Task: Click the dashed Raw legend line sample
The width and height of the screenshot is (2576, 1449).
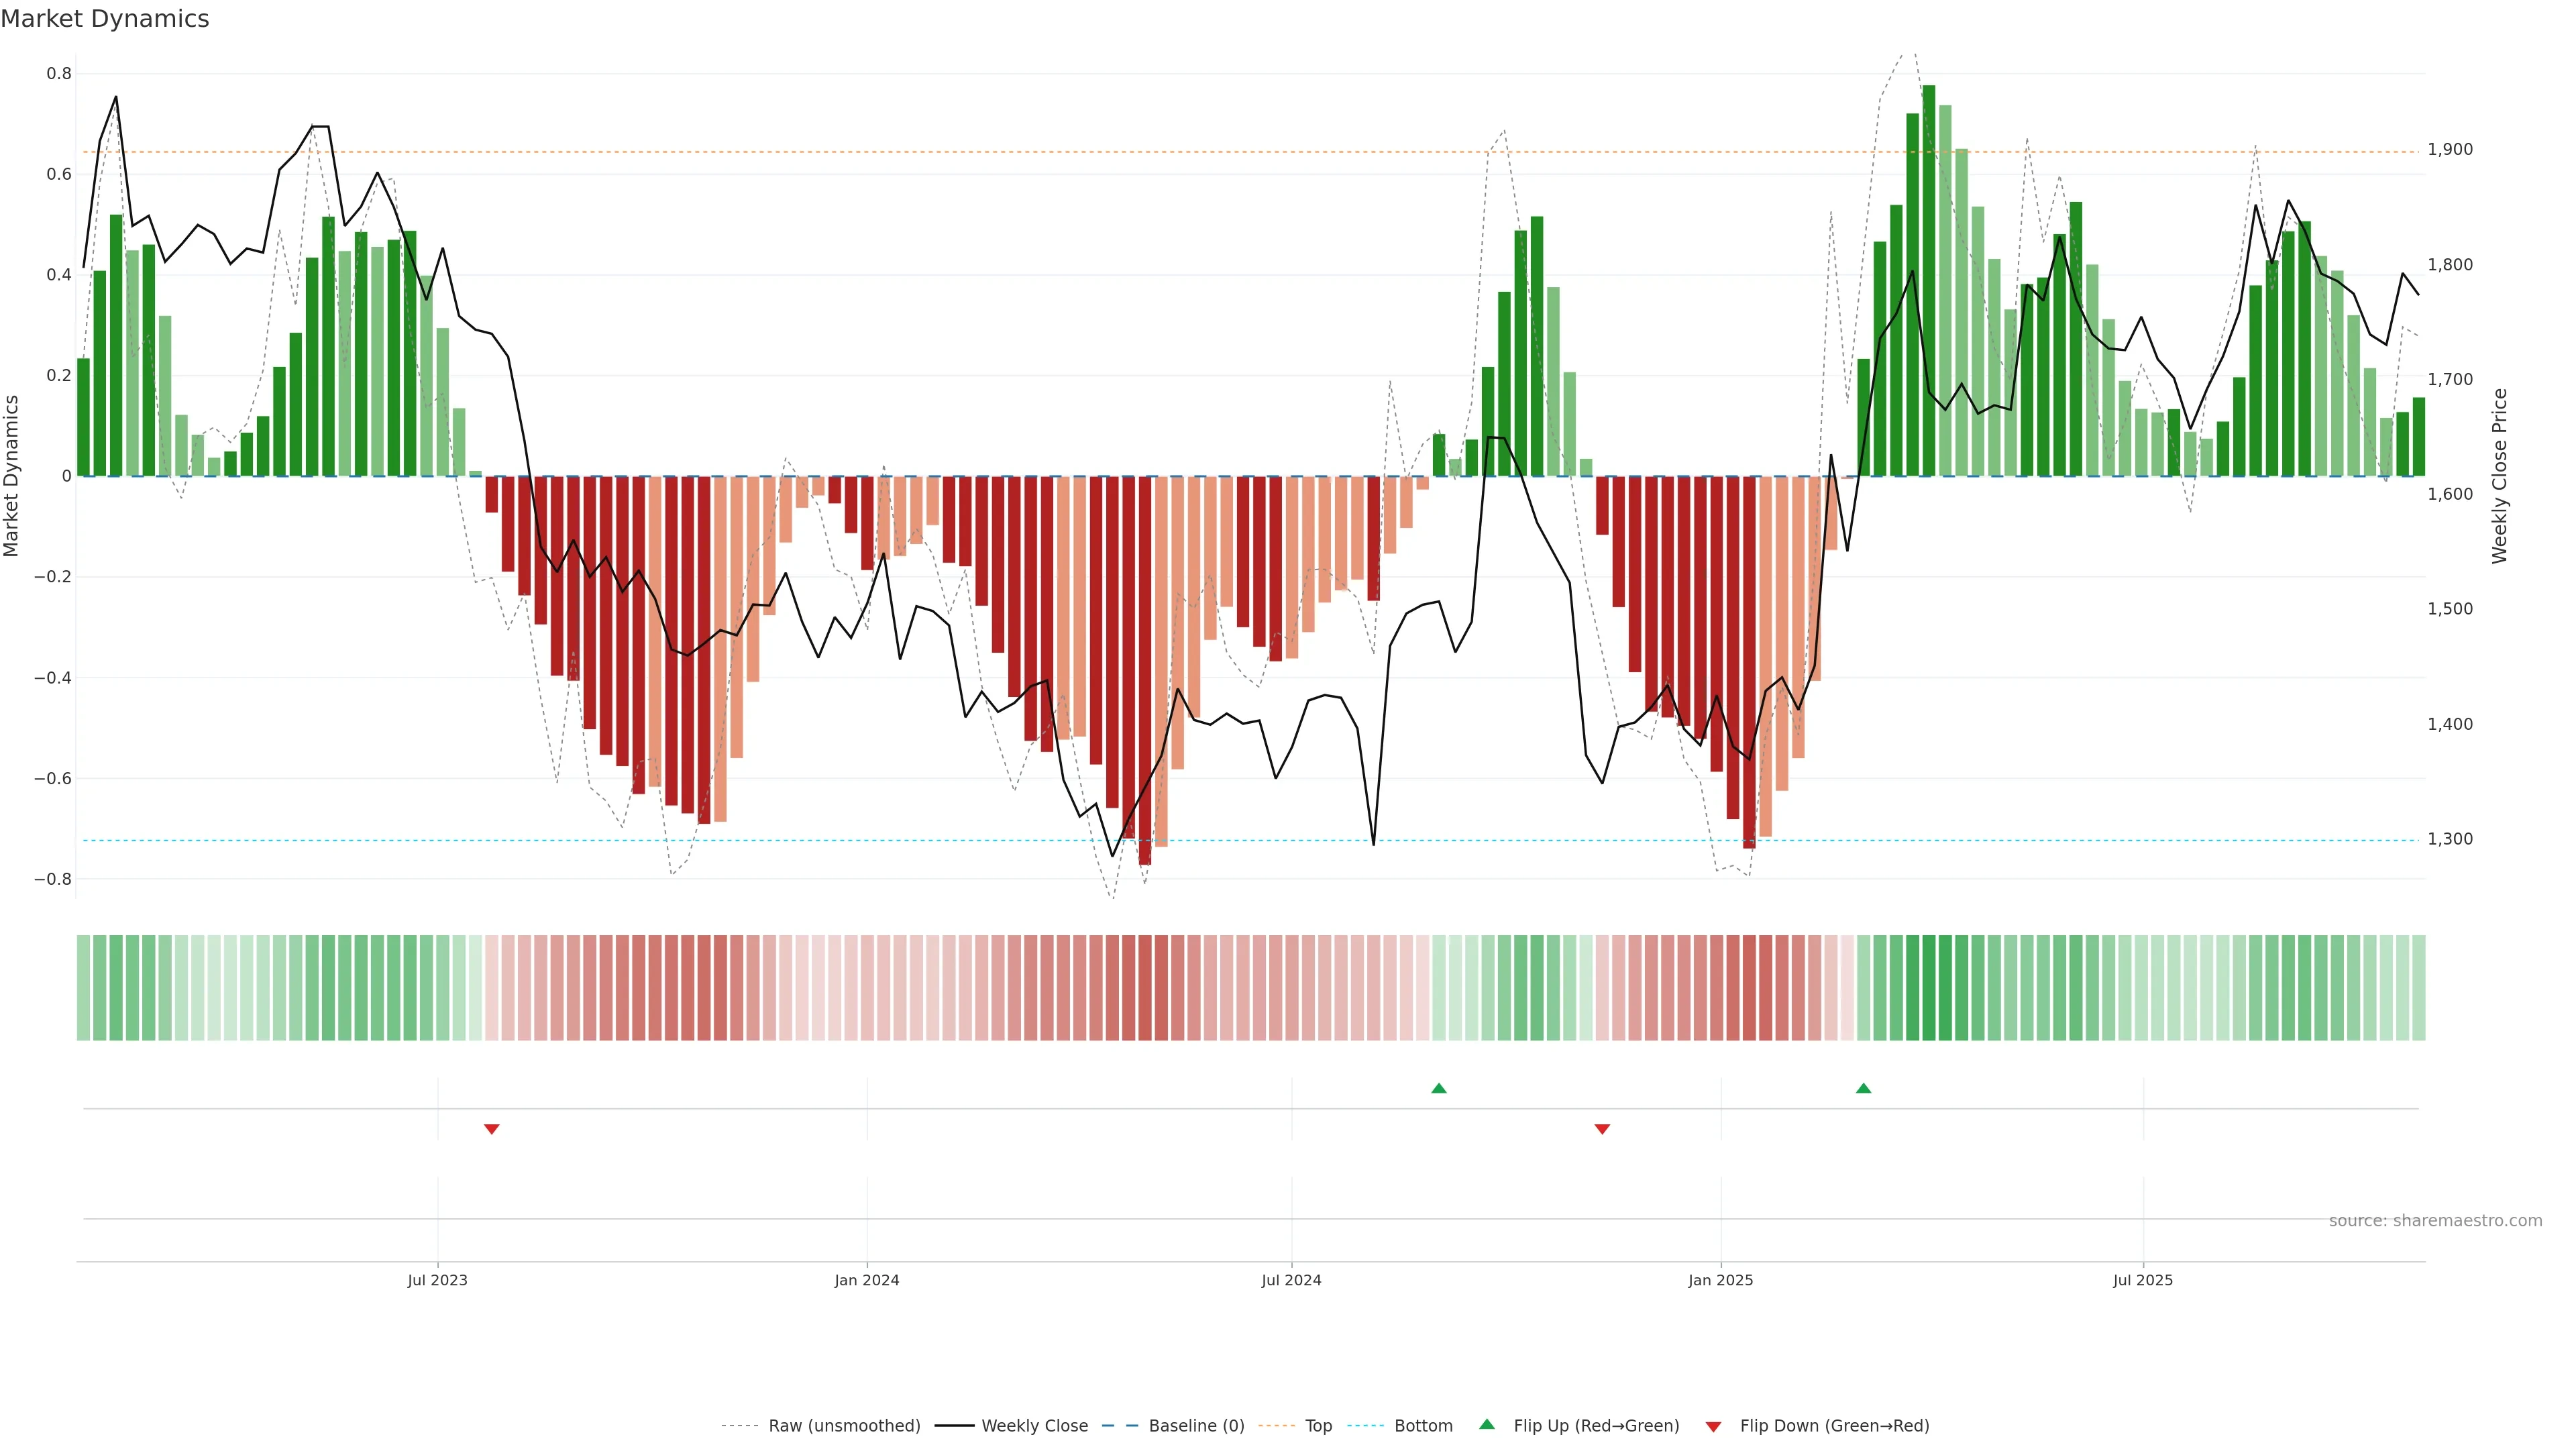Action: click(740, 1426)
